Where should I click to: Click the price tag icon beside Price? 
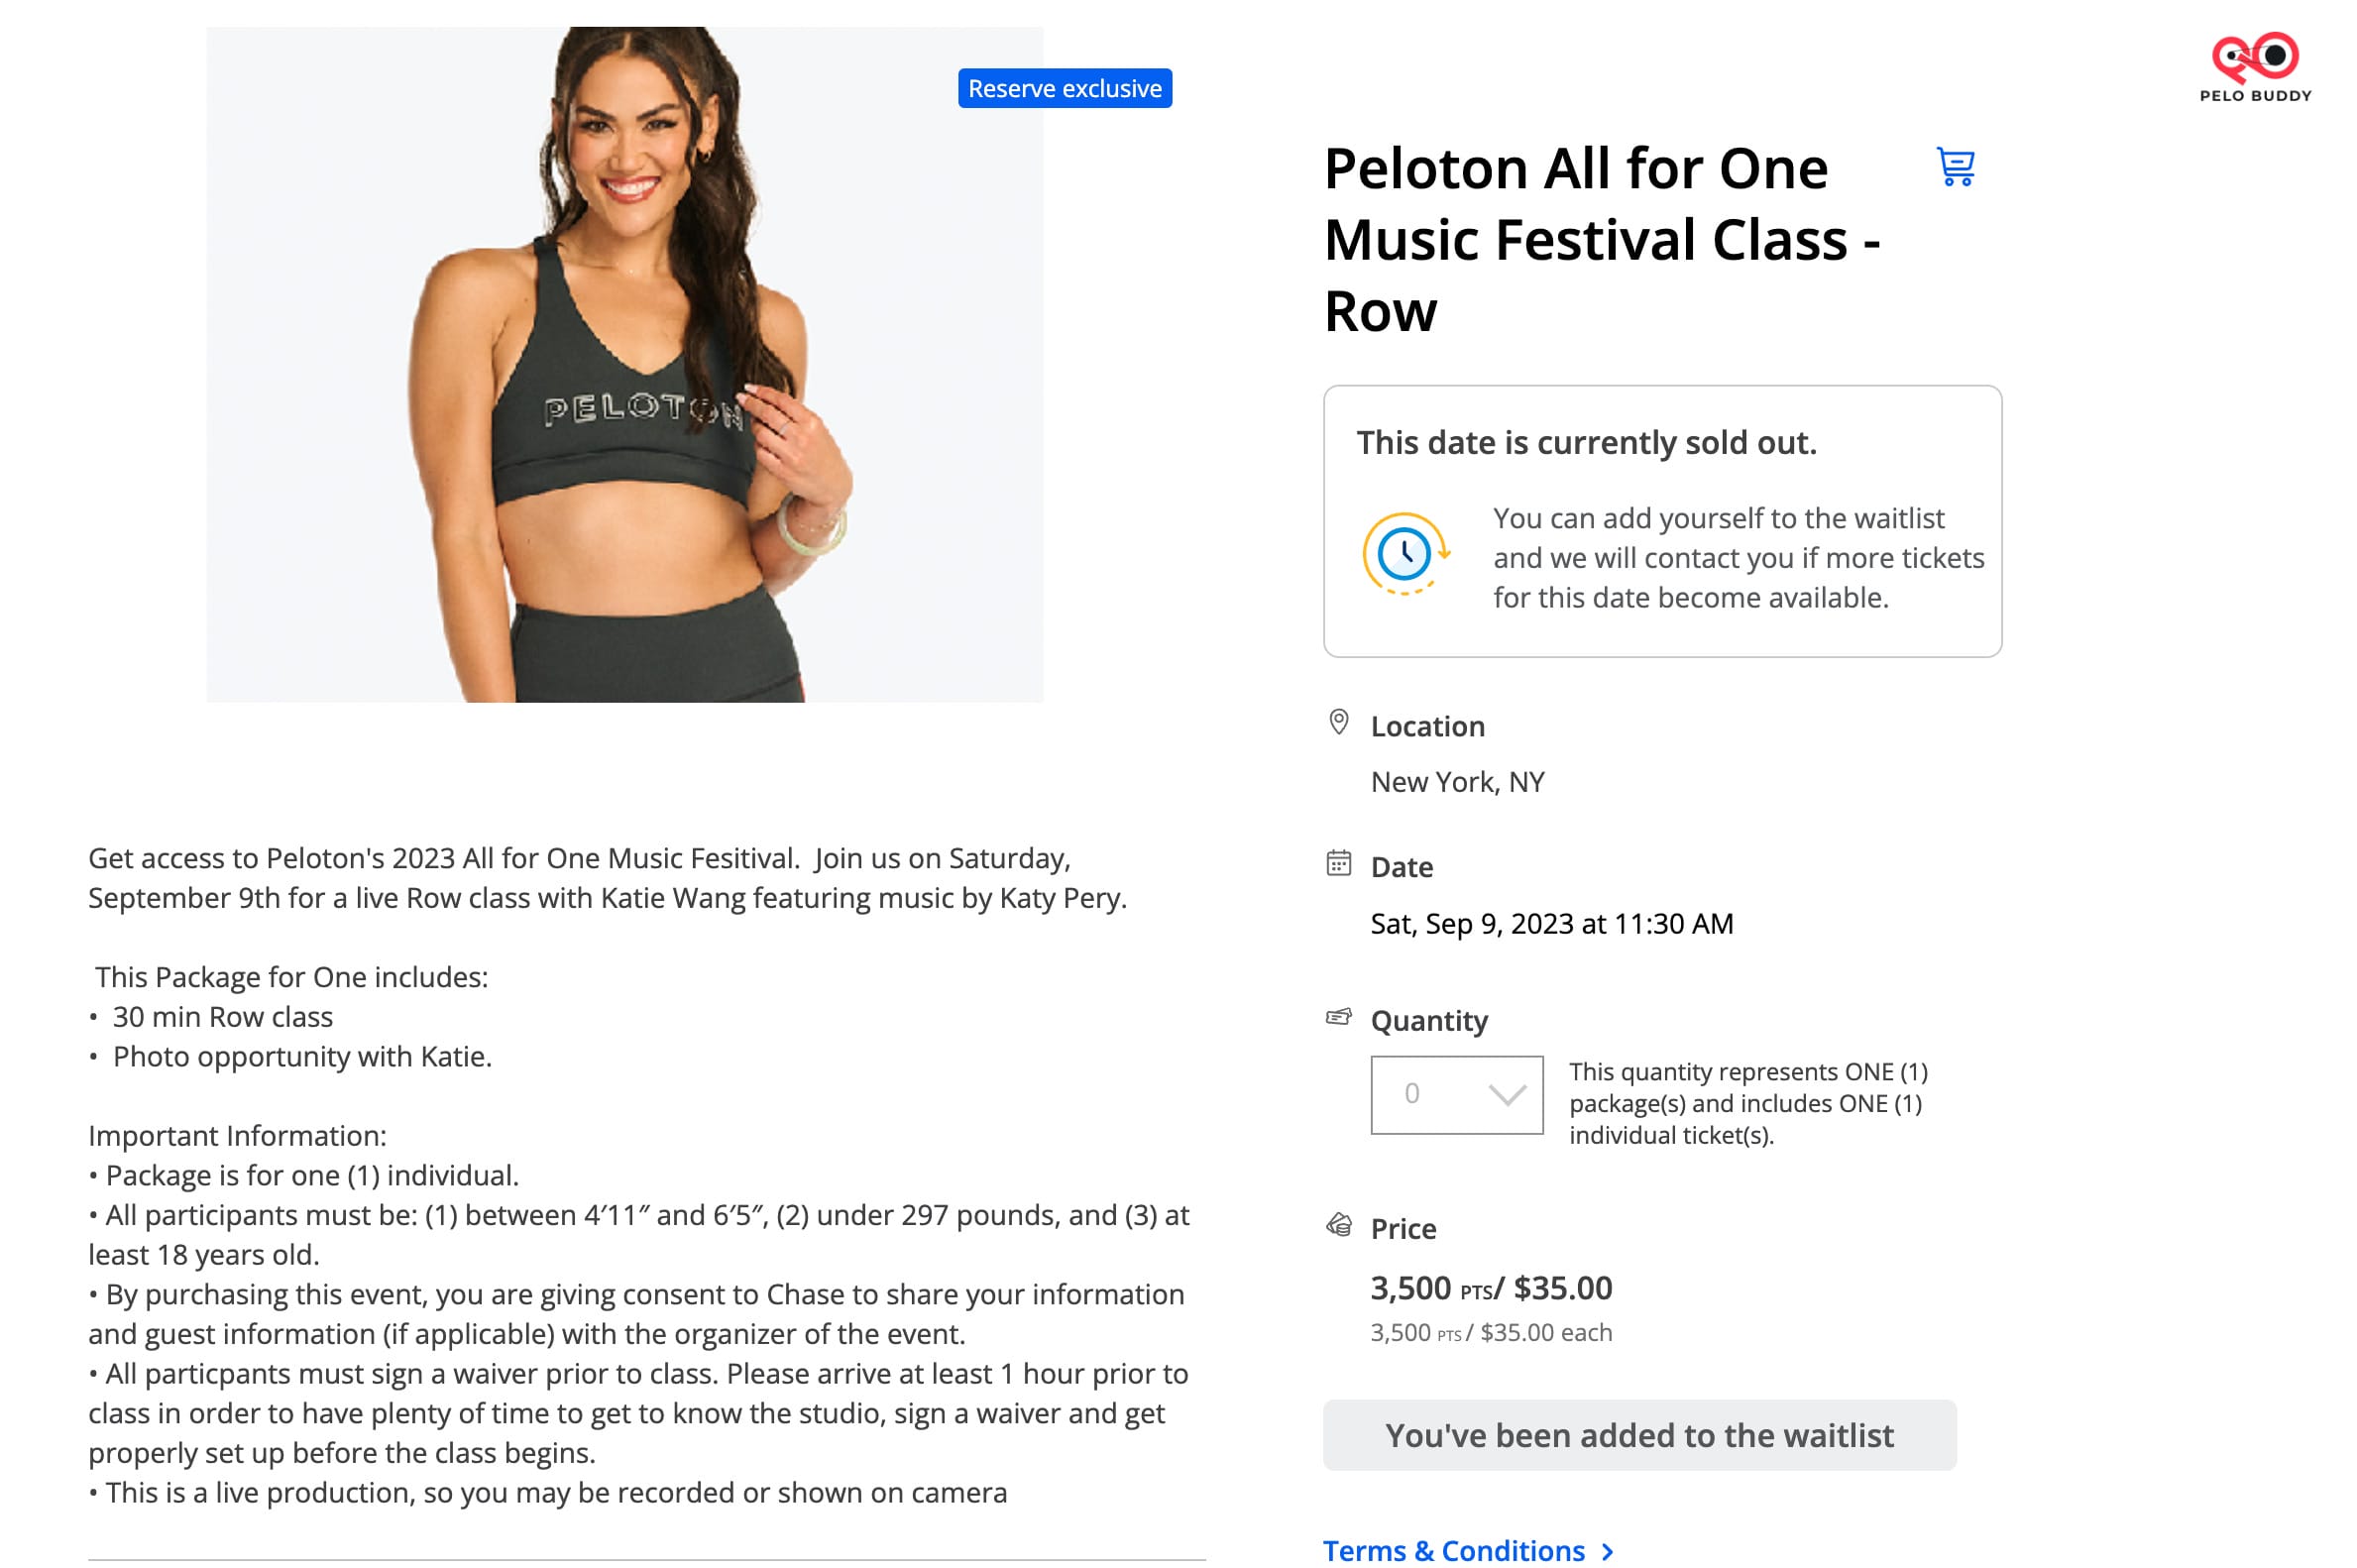(1338, 1225)
